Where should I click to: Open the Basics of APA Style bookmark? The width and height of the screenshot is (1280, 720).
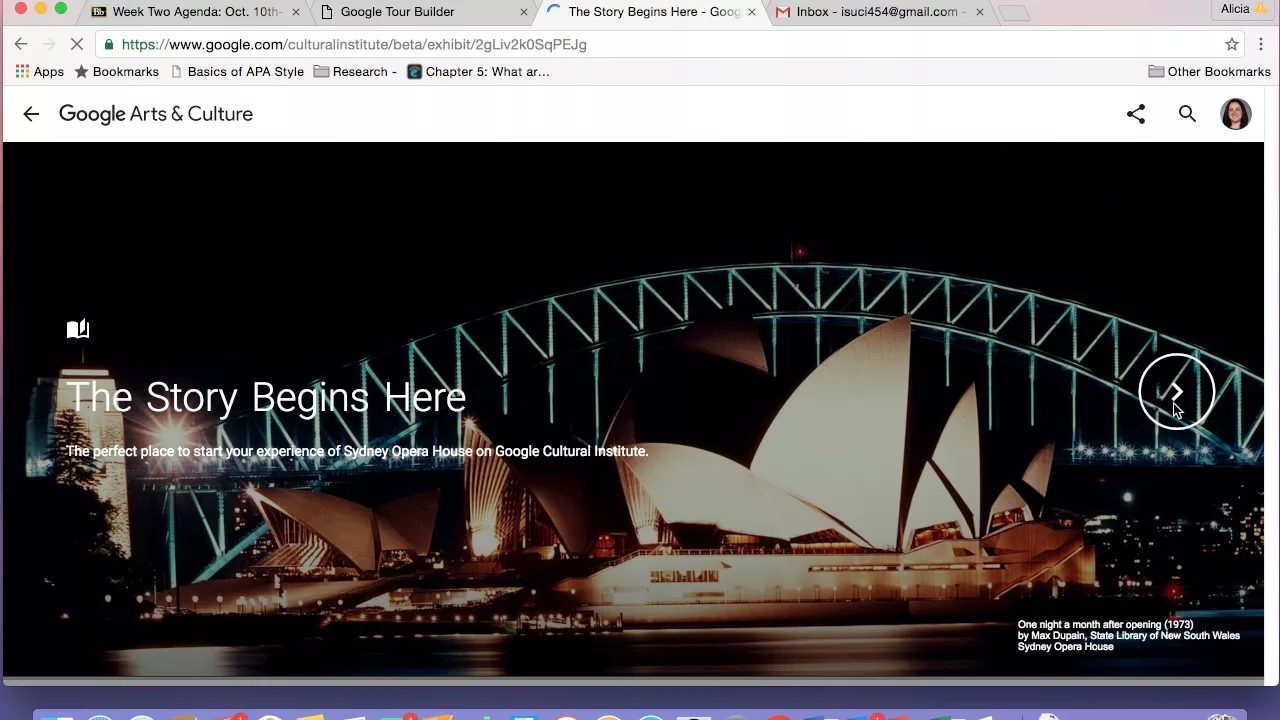click(237, 72)
